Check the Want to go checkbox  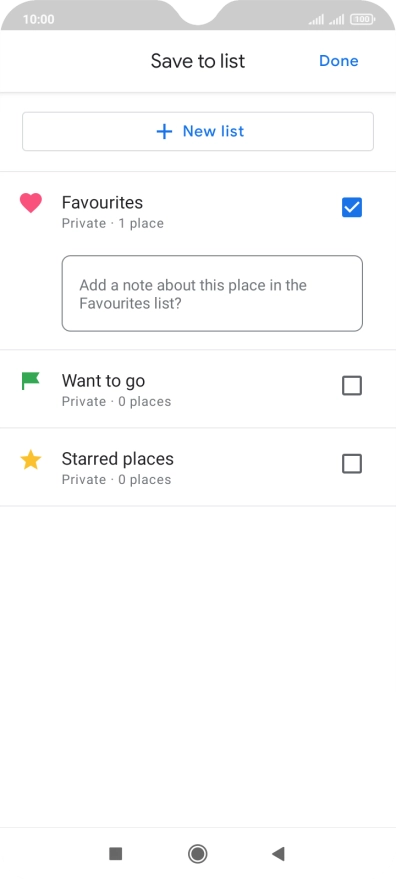(352, 386)
